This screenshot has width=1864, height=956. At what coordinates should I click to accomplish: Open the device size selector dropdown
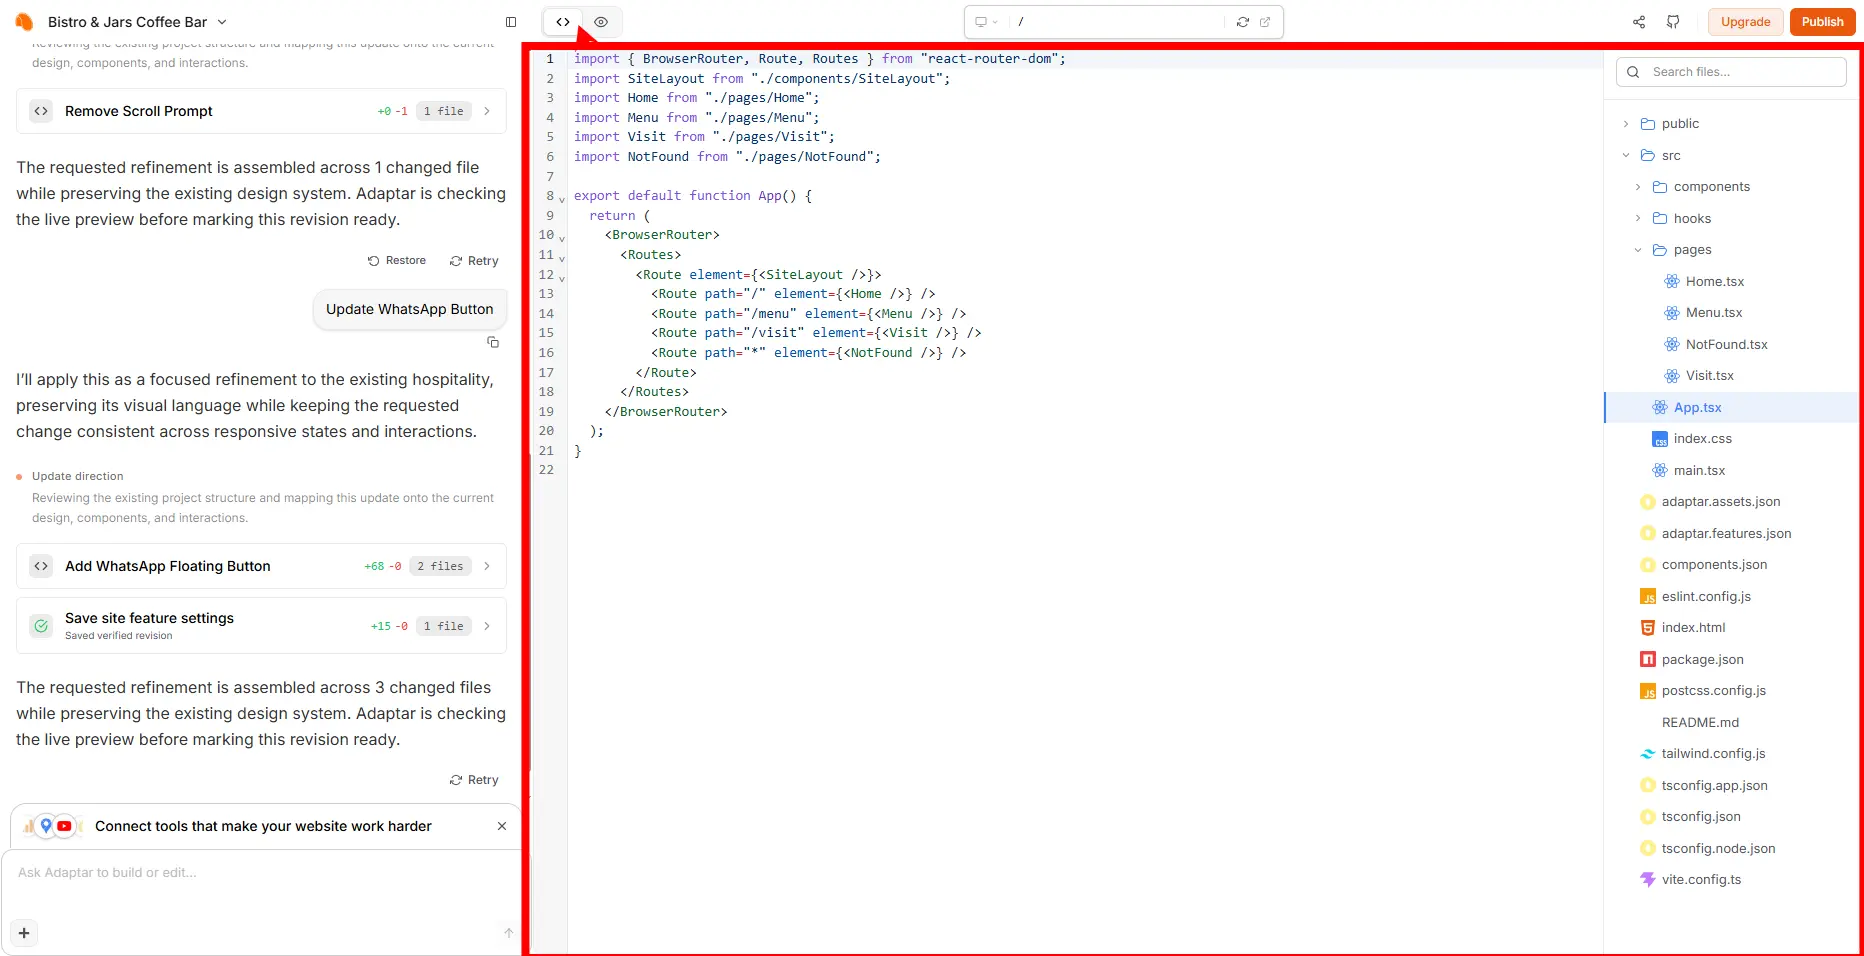[986, 22]
